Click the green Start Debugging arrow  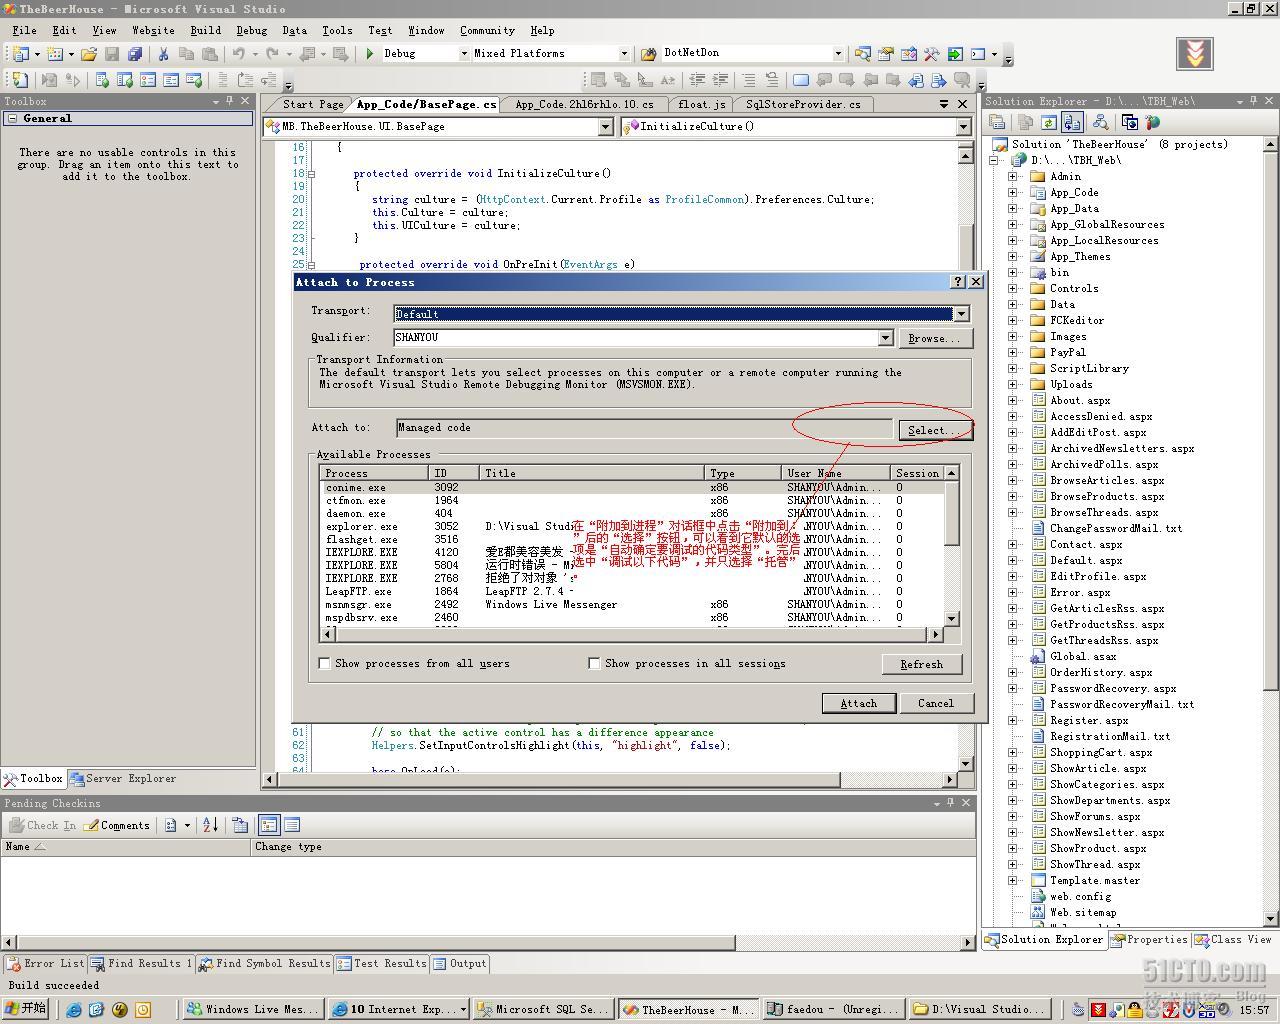point(370,53)
